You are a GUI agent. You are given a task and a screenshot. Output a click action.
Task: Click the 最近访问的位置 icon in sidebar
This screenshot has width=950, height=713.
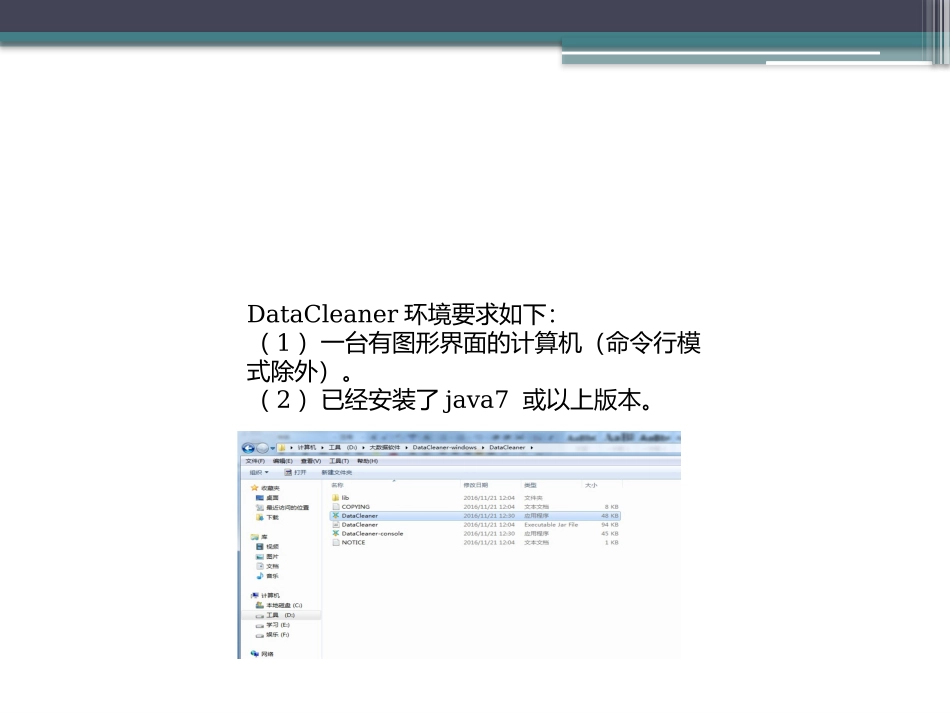[260, 508]
